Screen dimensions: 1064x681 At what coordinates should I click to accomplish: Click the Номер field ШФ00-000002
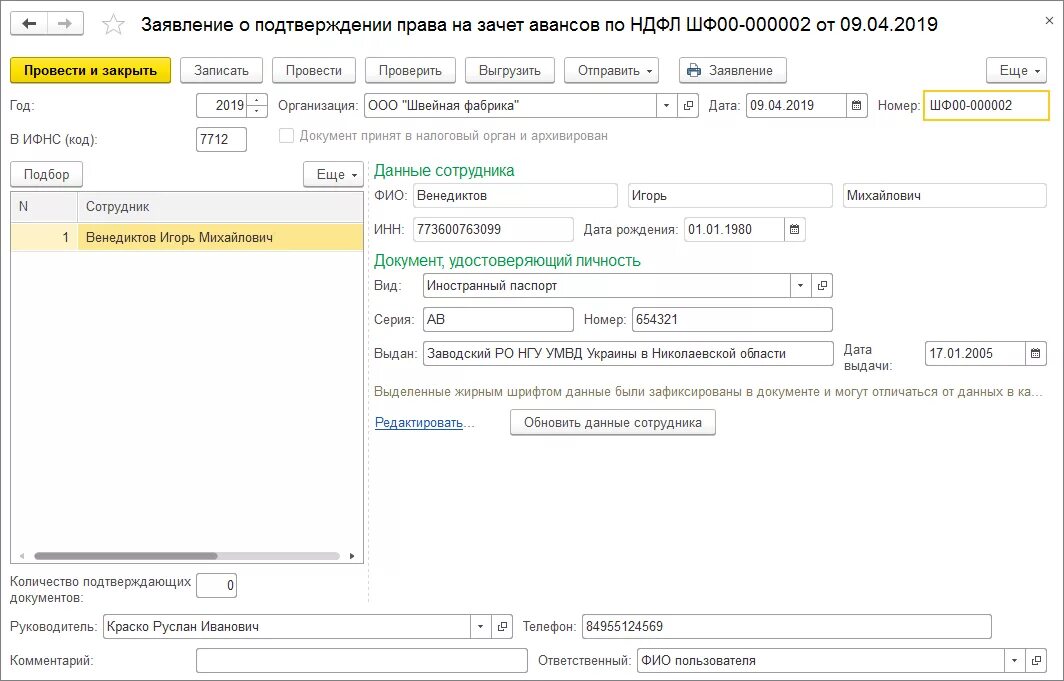pyautogui.click(x=986, y=106)
